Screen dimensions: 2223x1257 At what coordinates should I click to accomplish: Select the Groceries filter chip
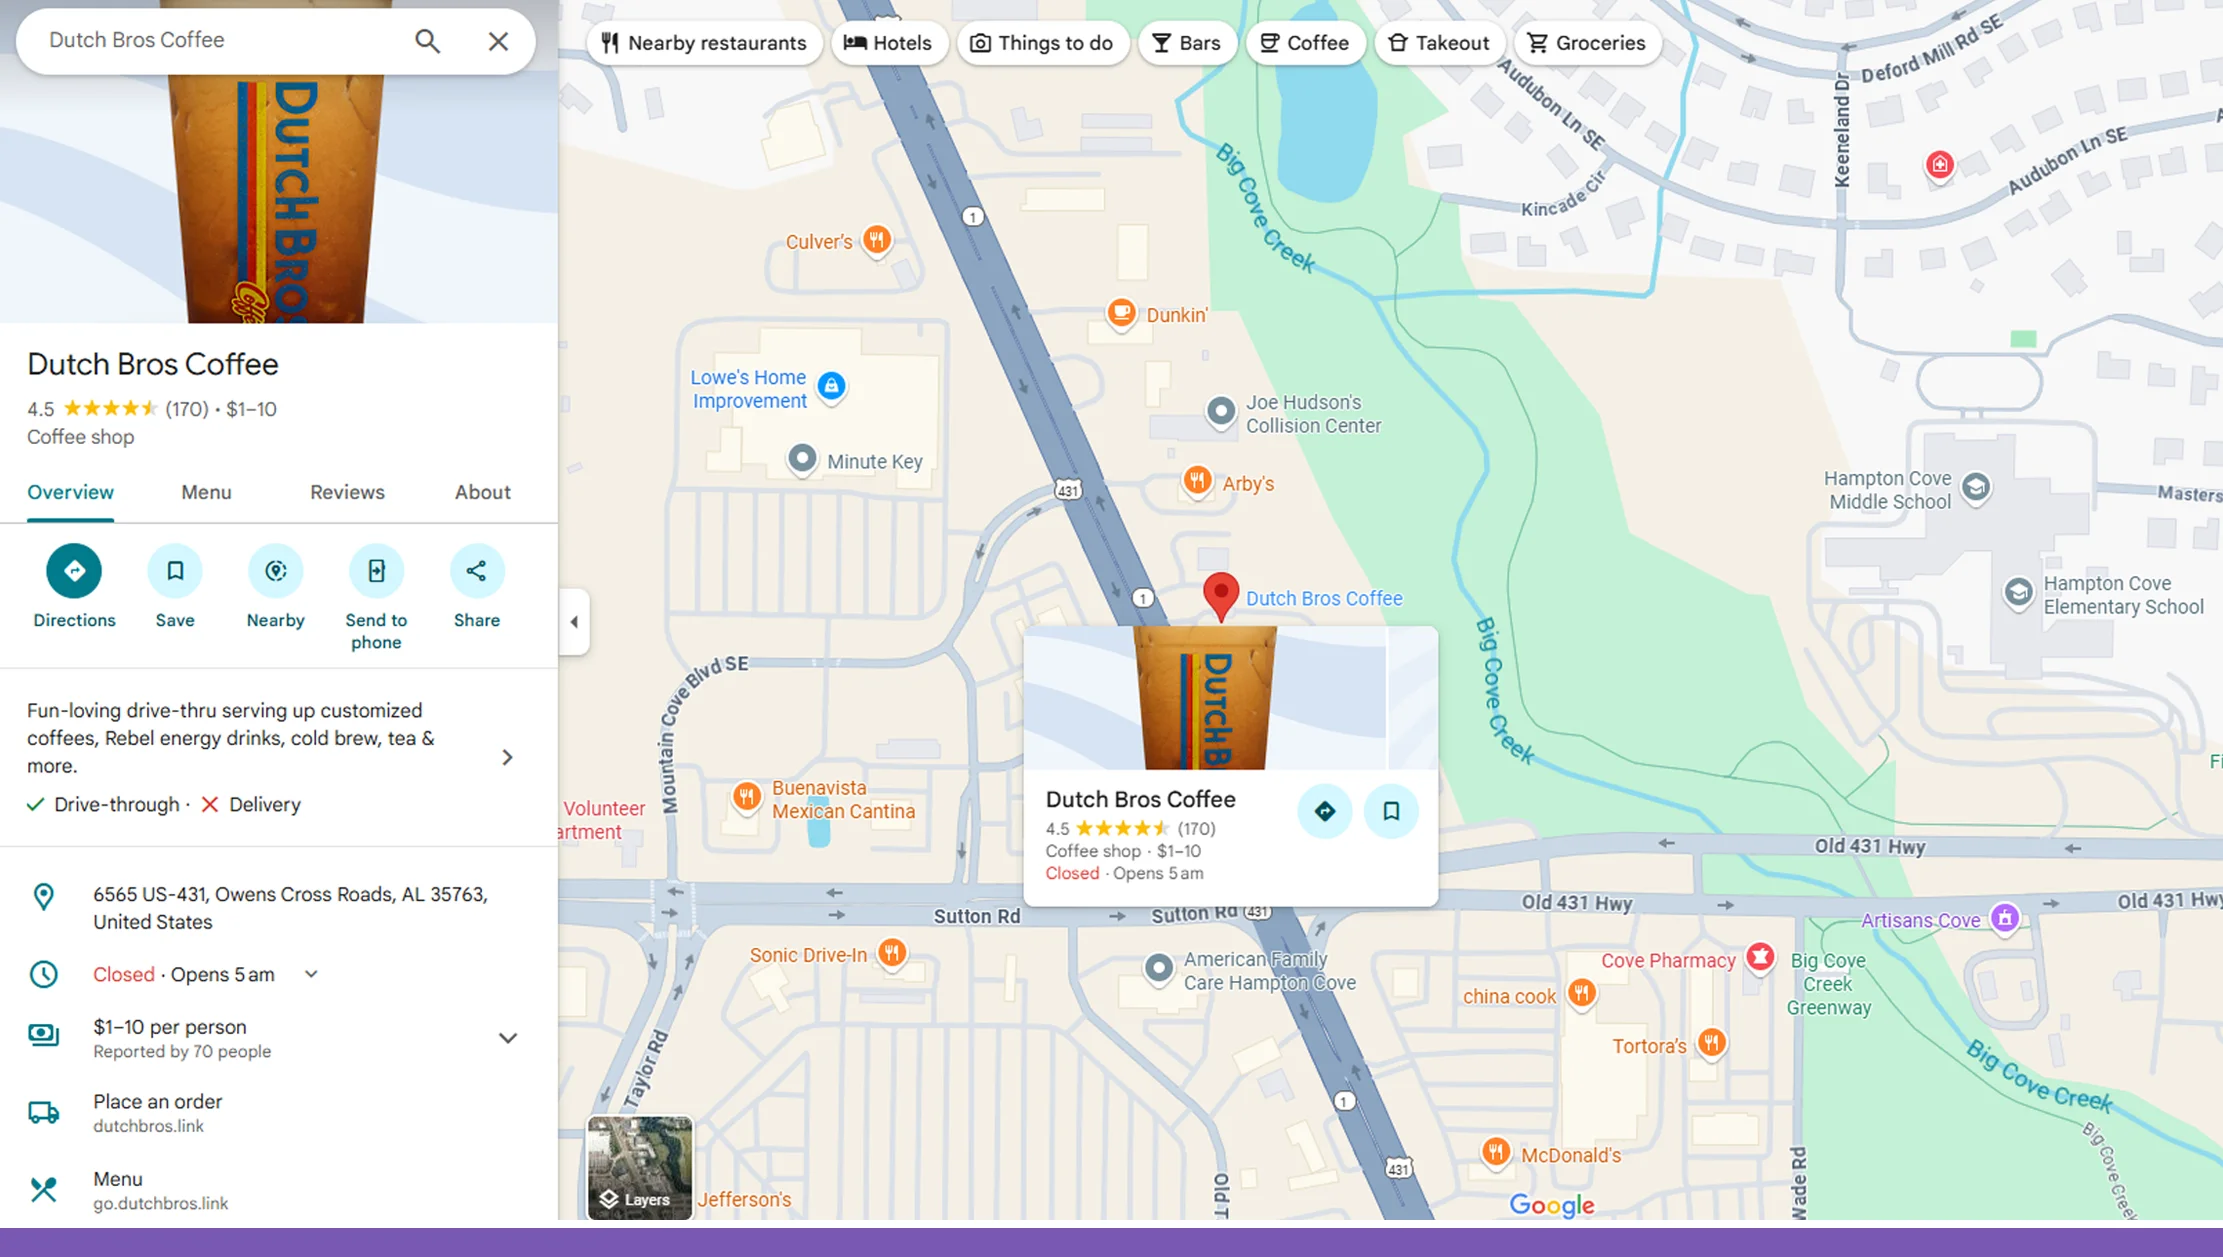click(x=1586, y=43)
